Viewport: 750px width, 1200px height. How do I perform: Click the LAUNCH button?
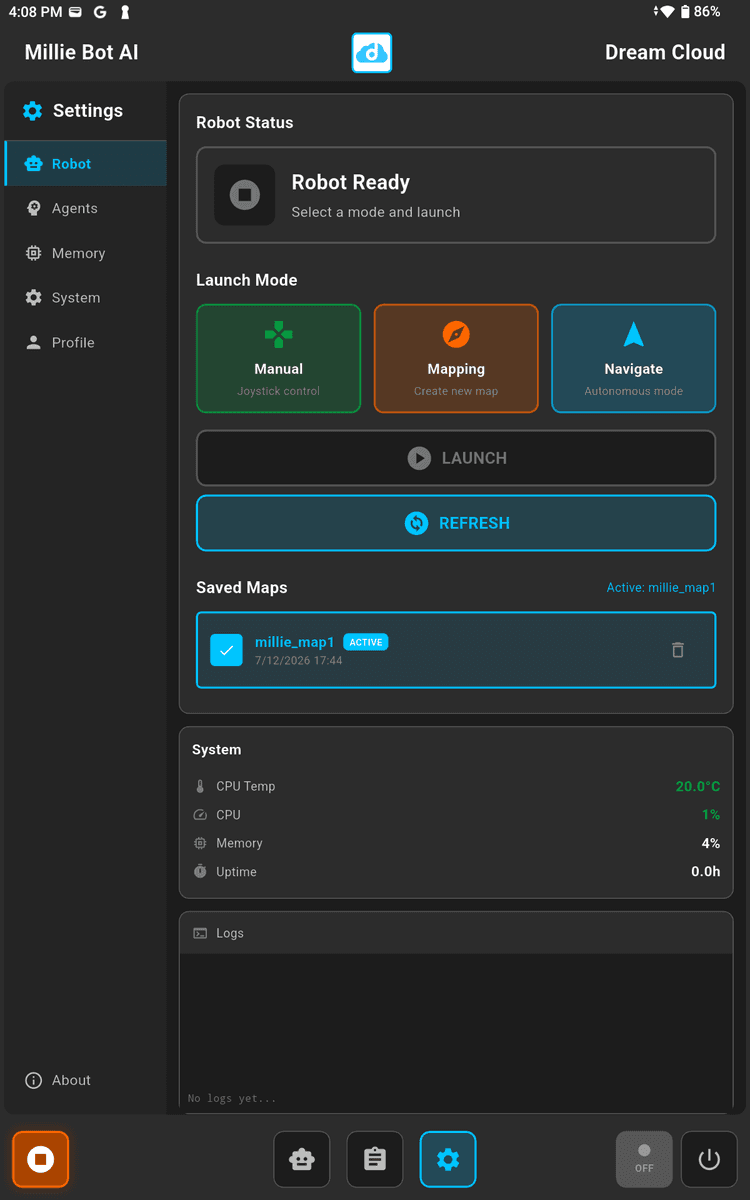click(456, 458)
